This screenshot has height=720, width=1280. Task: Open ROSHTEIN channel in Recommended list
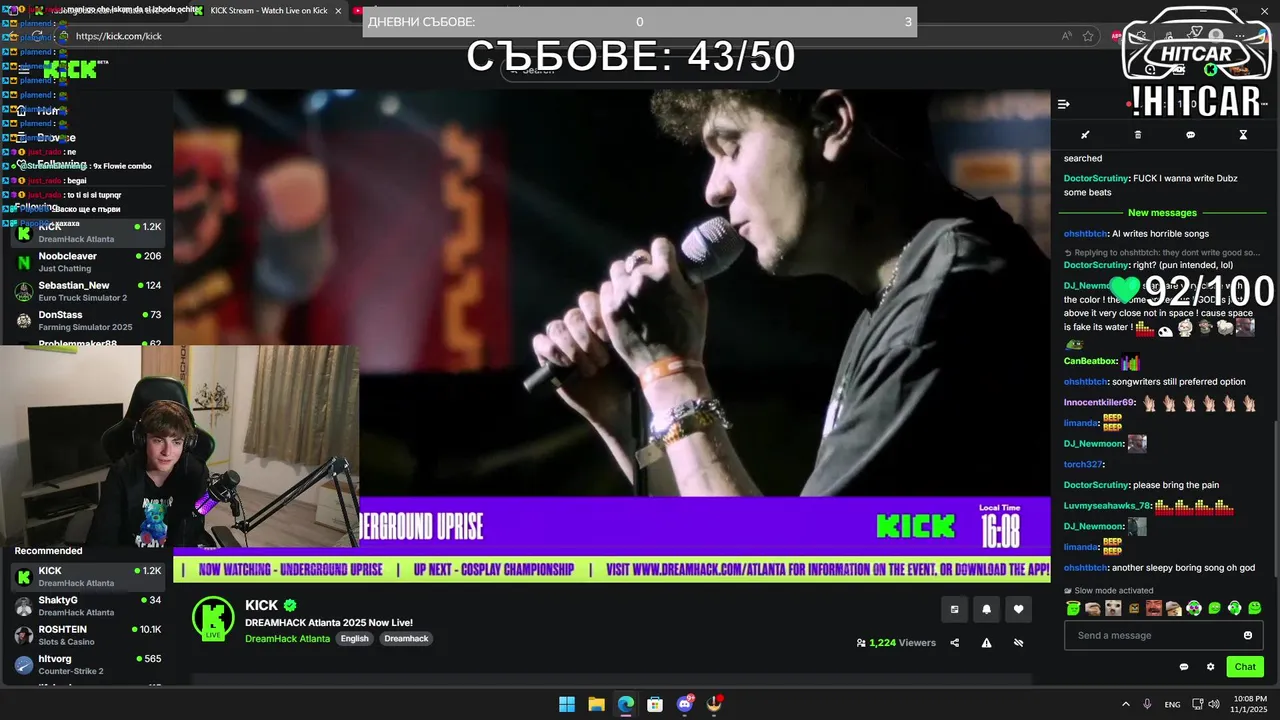click(87, 635)
